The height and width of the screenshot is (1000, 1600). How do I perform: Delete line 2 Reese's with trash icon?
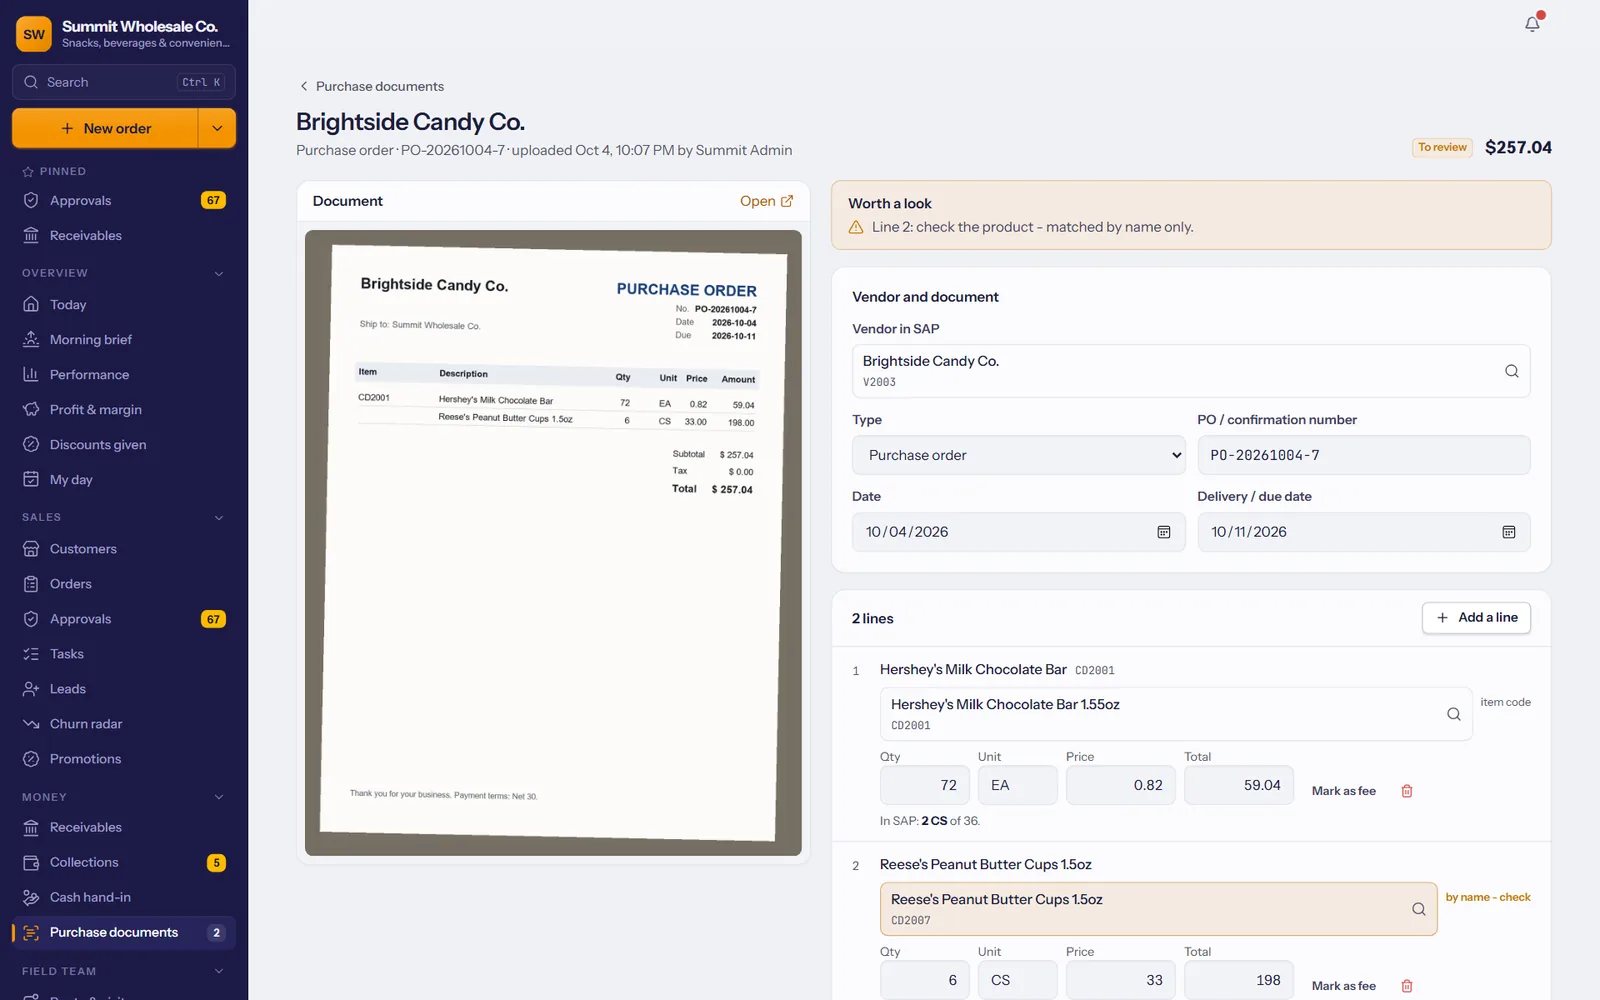click(1407, 986)
